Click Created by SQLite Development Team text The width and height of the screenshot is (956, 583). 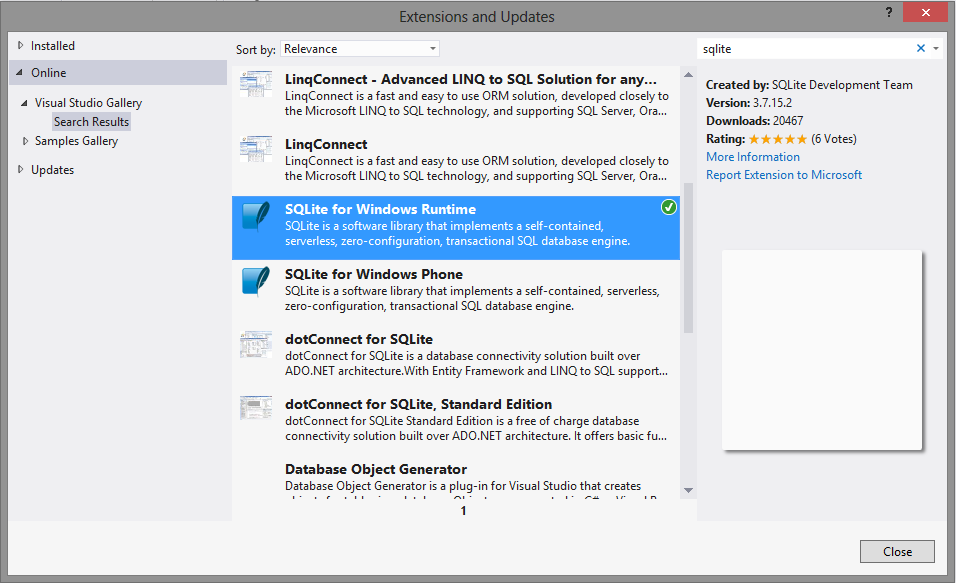(x=809, y=85)
